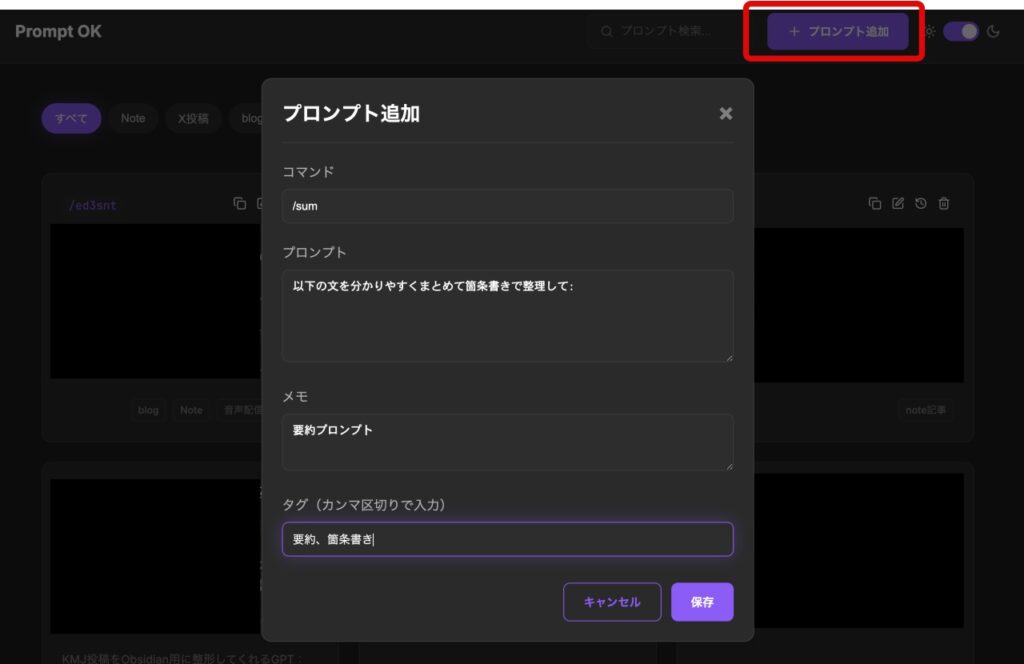Image resolution: width=1024 pixels, height=664 pixels.
Task: Open history icon on the right card
Action: pos(921,204)
